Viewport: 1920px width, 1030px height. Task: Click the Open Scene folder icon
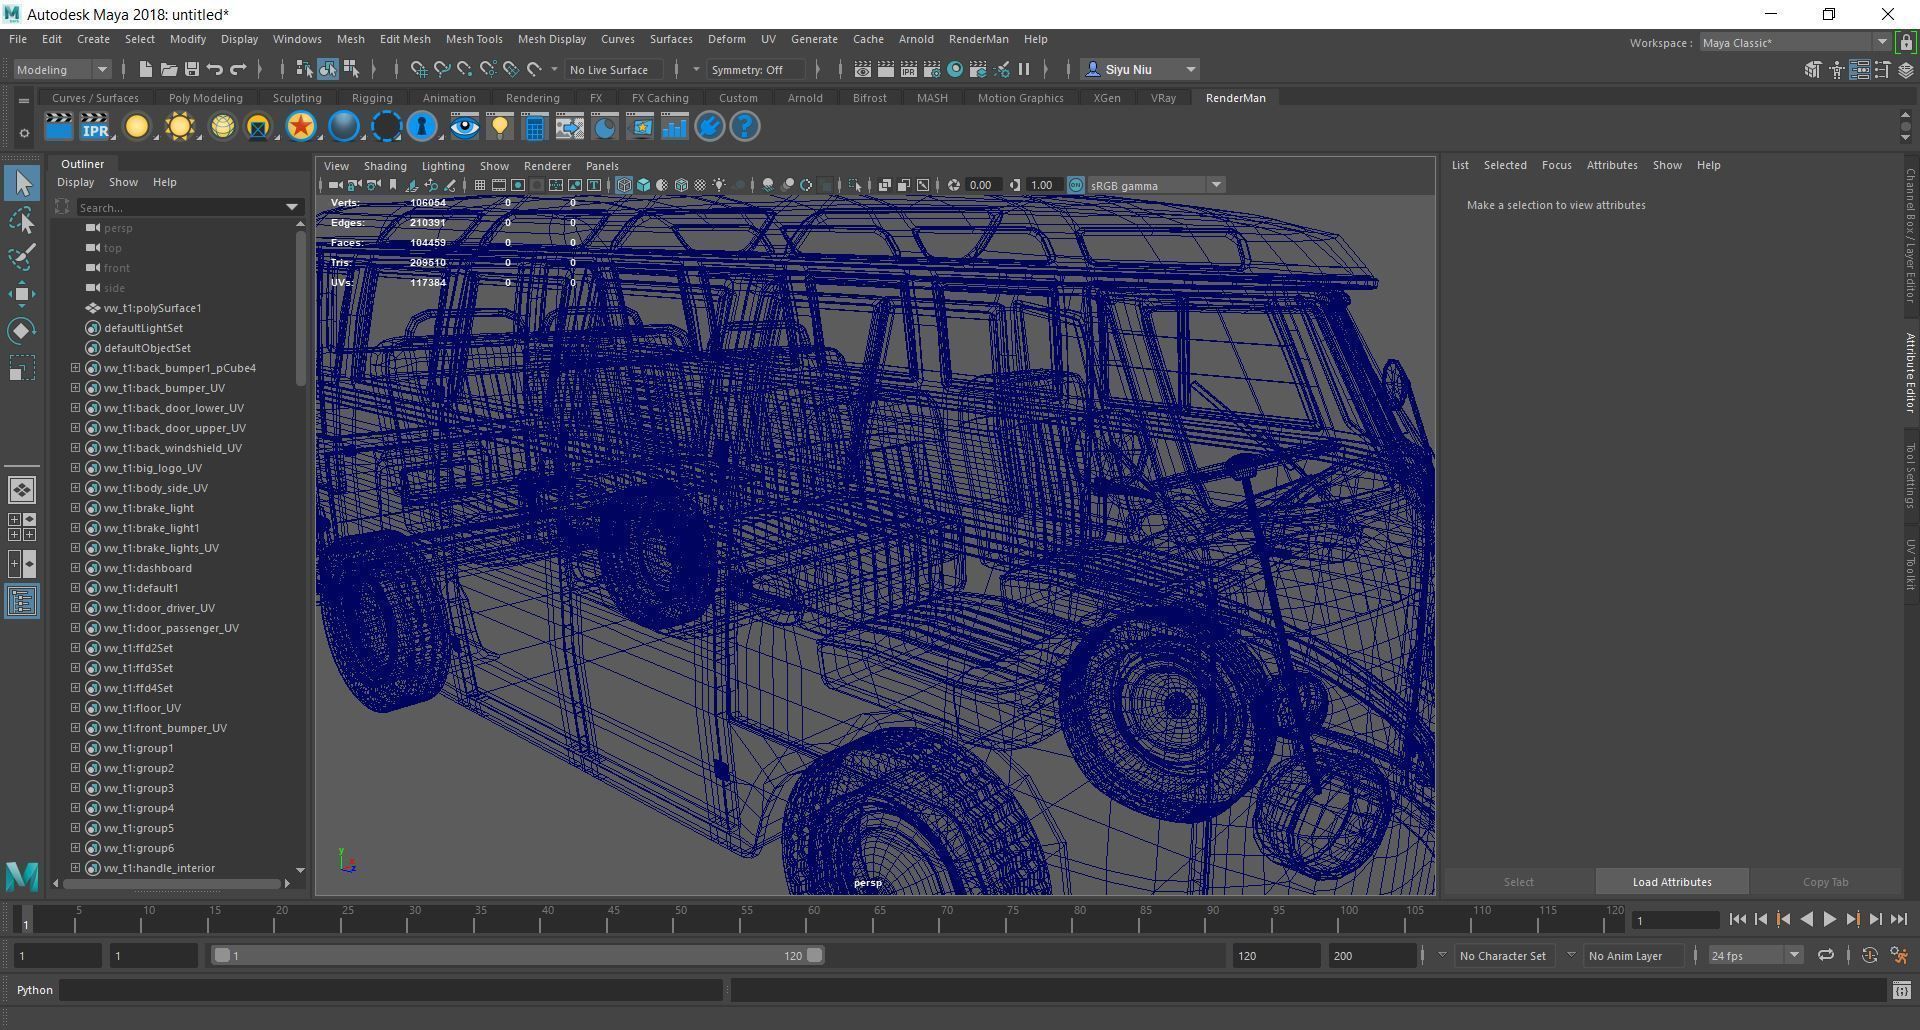pyautogui.click(x=169, y=69)
